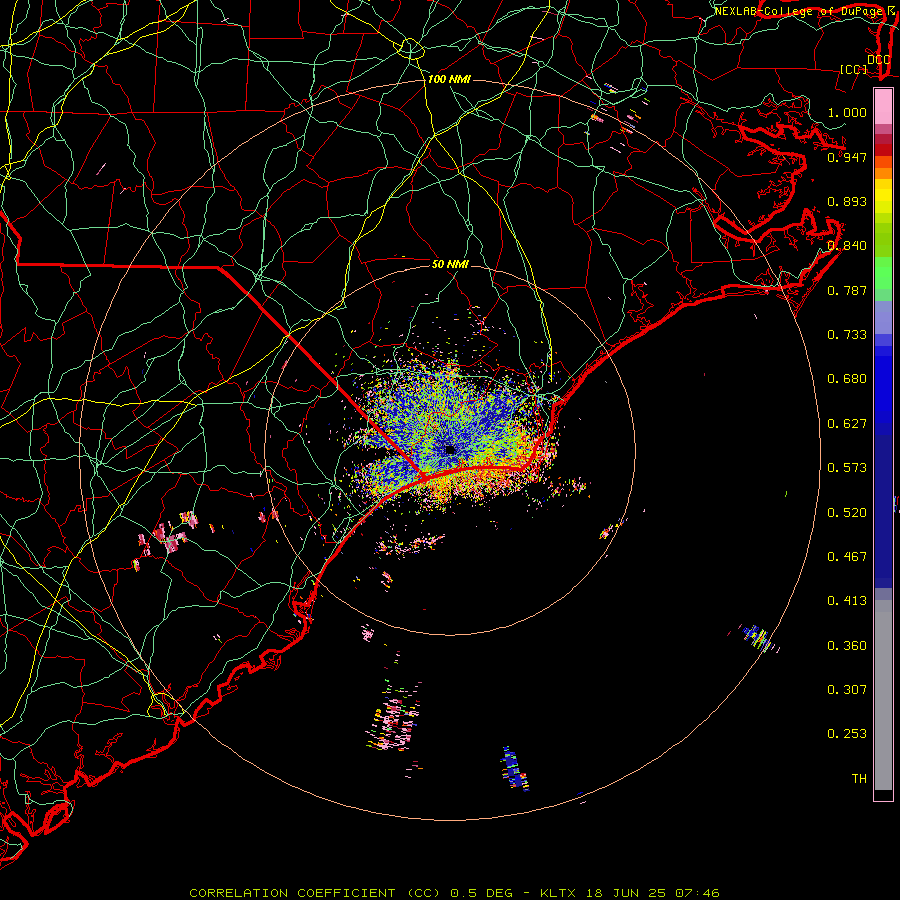Click the CORRELATION COEFFICIENT (CC) caption text
The height and width of the screenshot is (900, 900).
pos(315,893)
